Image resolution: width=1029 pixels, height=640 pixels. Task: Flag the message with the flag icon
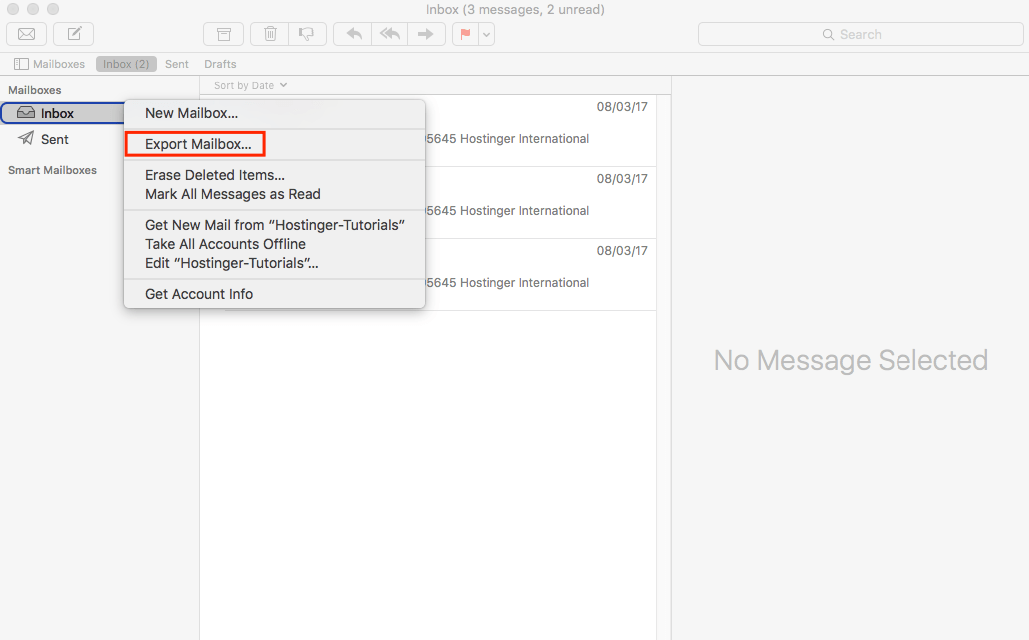[x=465, y=34]
